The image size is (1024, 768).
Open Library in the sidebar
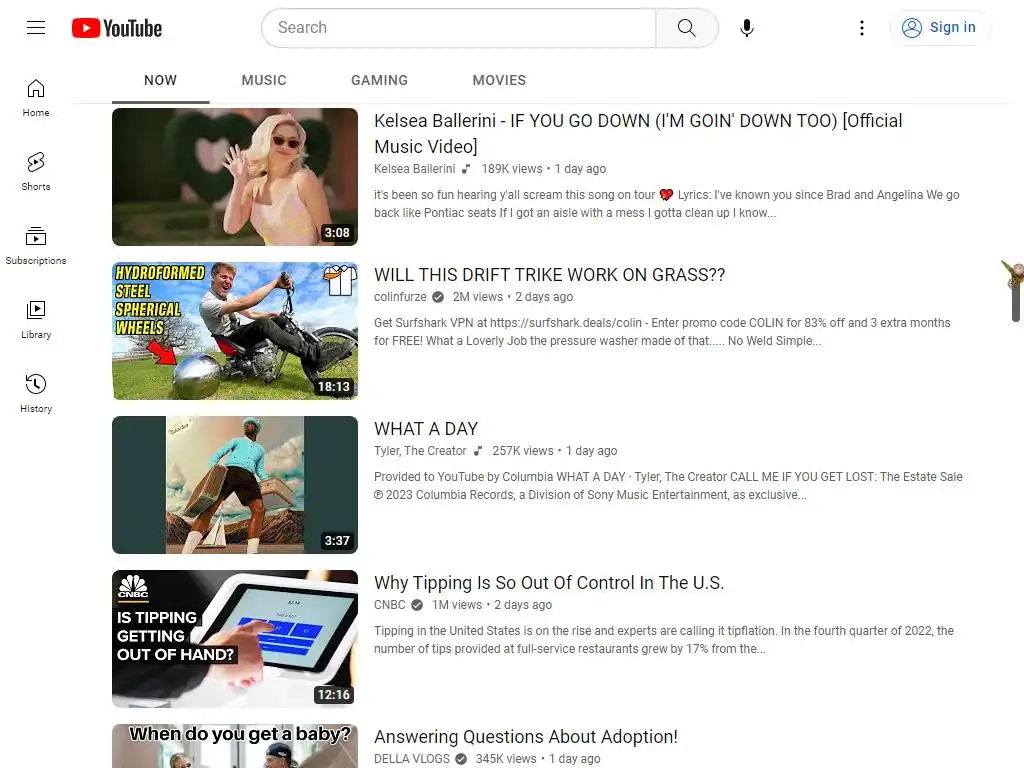pos(36,320)
